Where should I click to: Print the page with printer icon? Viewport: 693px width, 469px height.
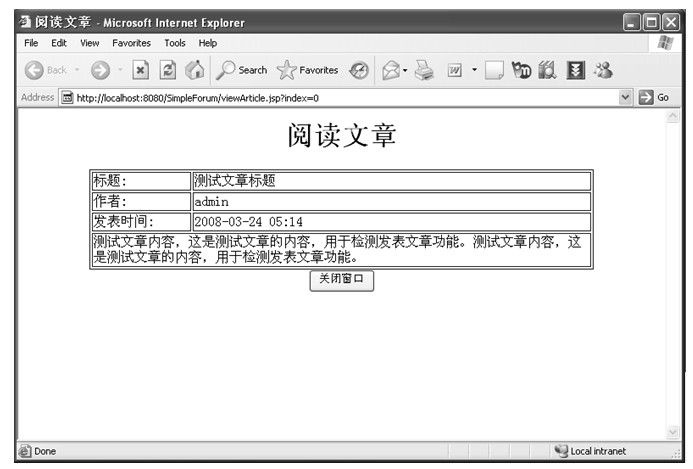coord(424,70)
